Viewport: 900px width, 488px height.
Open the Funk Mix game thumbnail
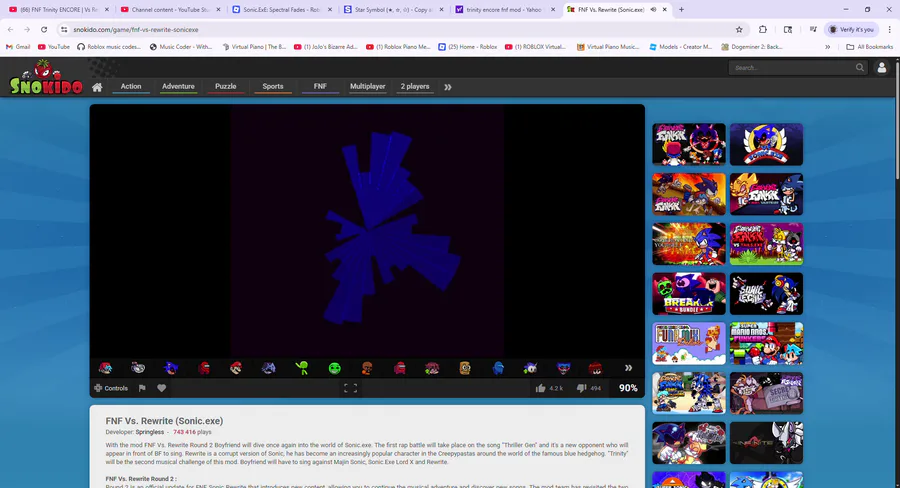[689, 343]
